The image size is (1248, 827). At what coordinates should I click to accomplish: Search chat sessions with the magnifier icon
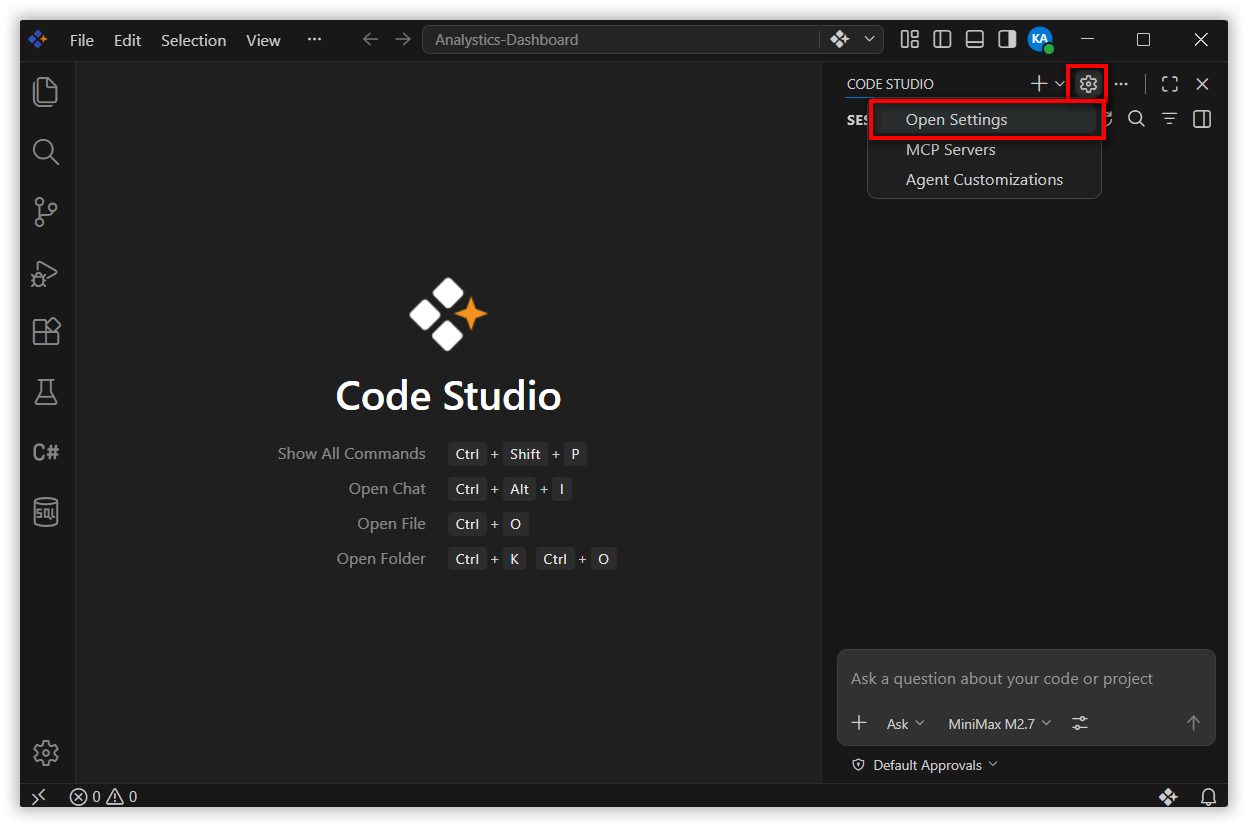tap(1136, 119)
